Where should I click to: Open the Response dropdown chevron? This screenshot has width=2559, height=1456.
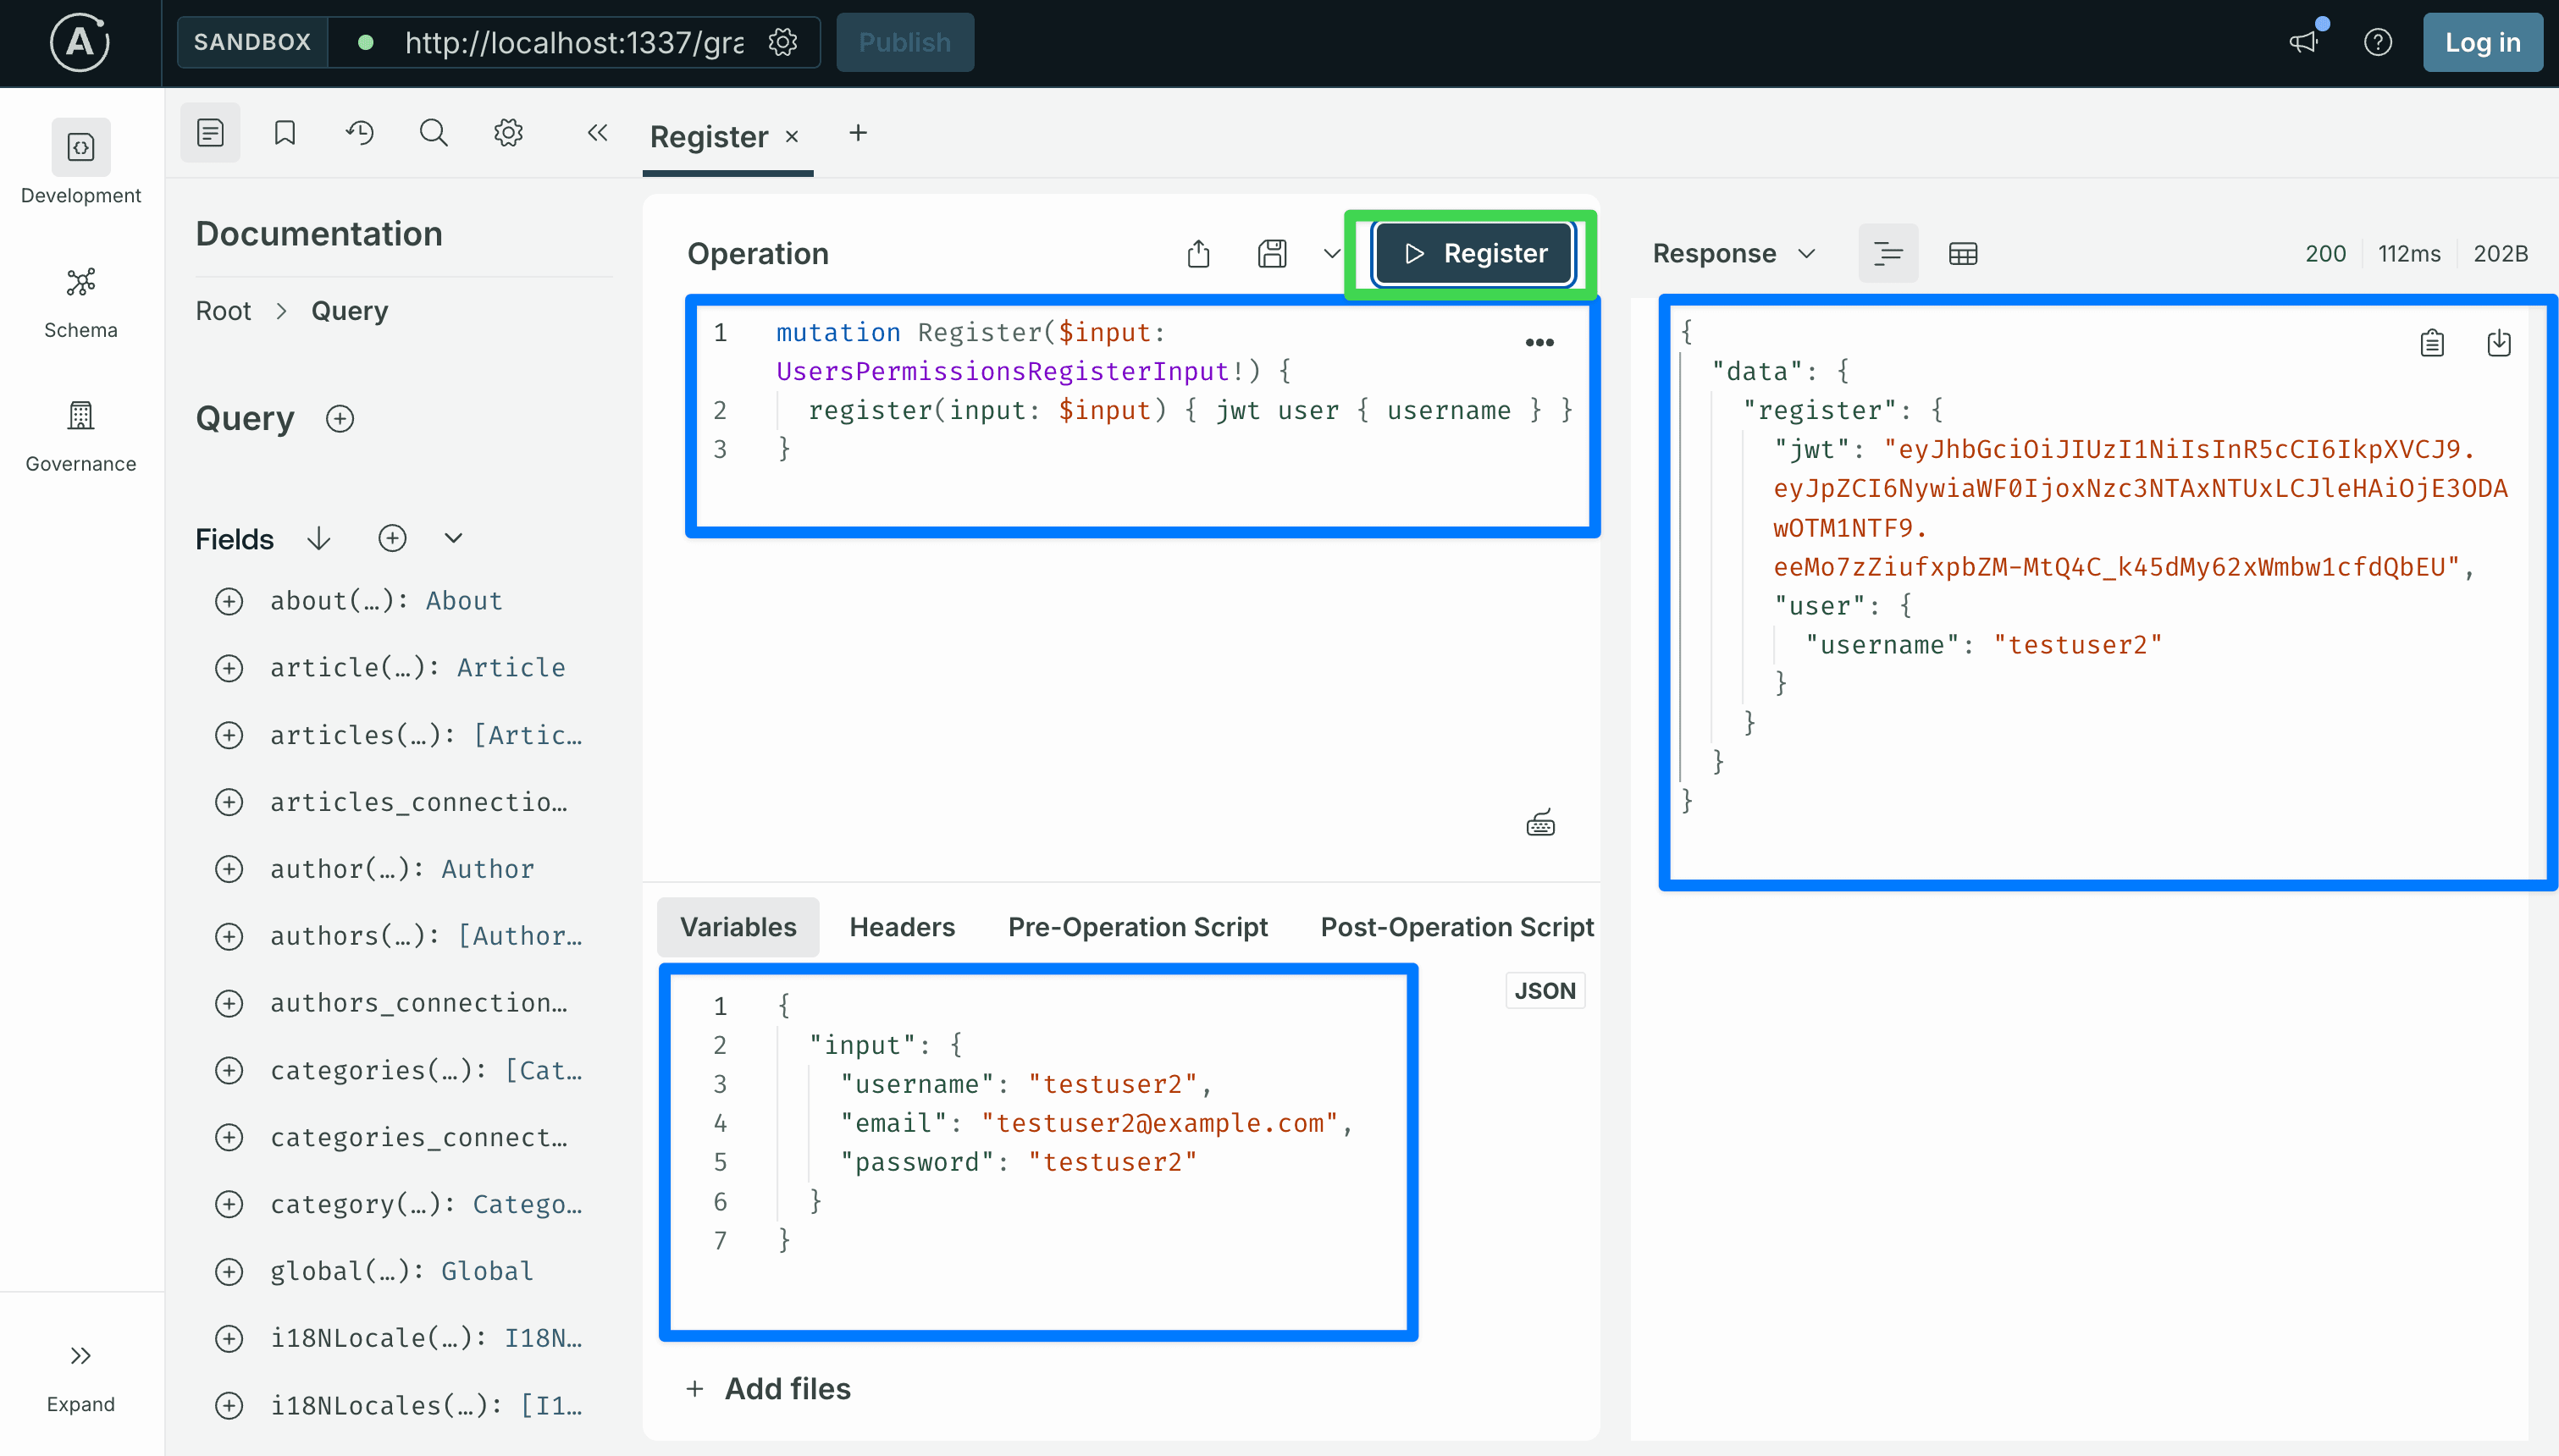(1807, 254)
